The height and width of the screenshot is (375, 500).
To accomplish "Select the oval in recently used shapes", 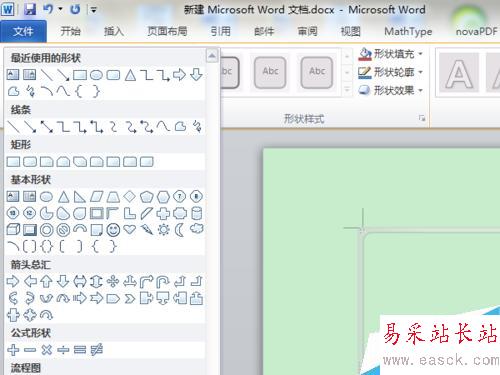I will point(96,75).
